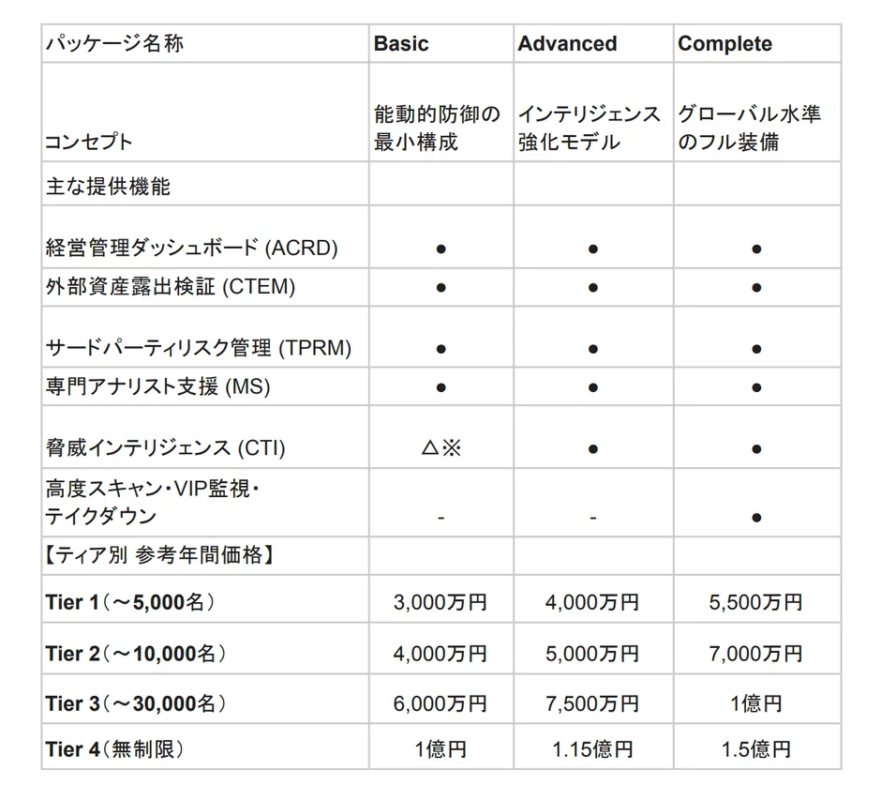This screenshot has height=800, width=881.
Task: Select the Complete column header
Action: (x=726, y=43)
